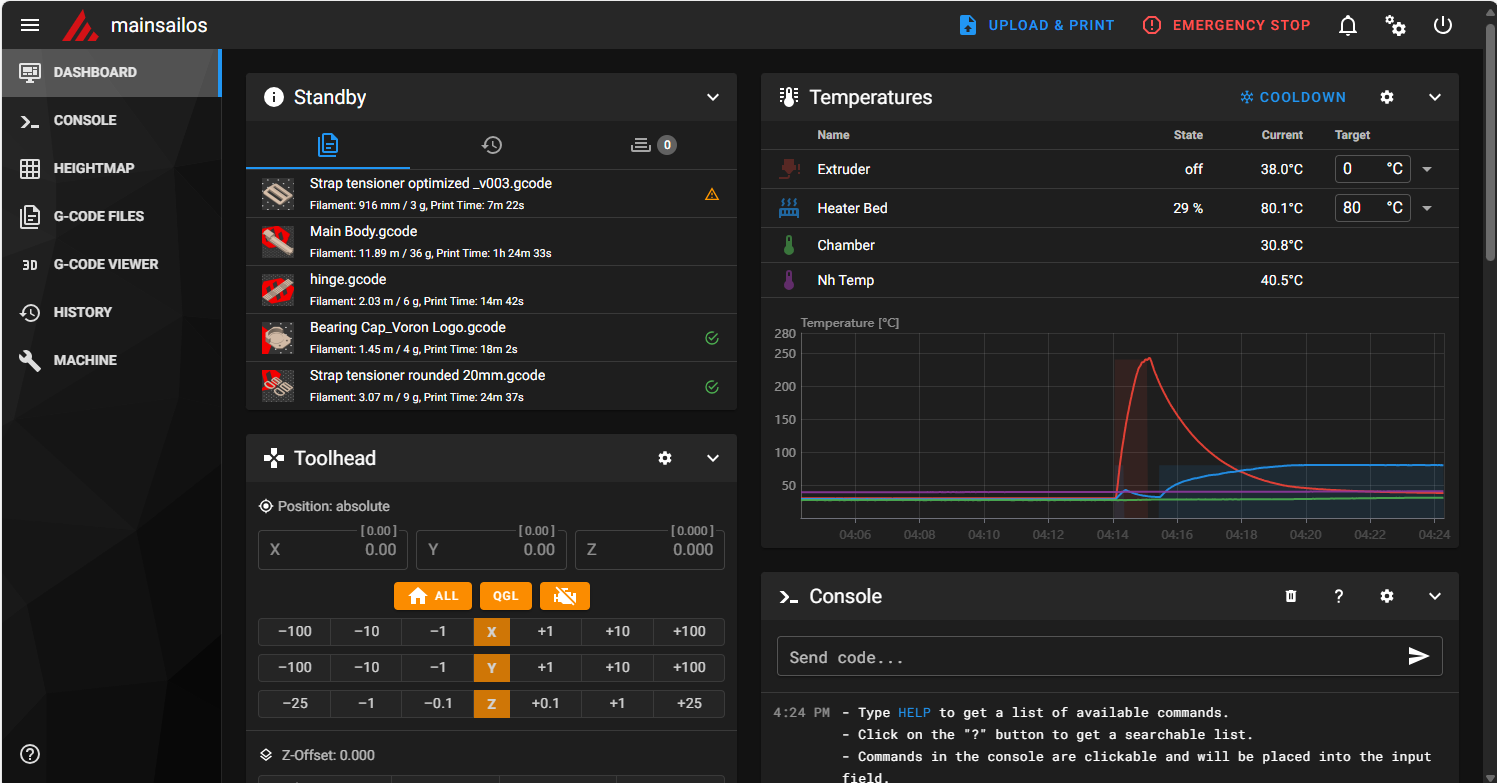Open Extruder target temperature preset dropdown
The height and width of the screenshot is (783, 1497).
[1427, 169]
